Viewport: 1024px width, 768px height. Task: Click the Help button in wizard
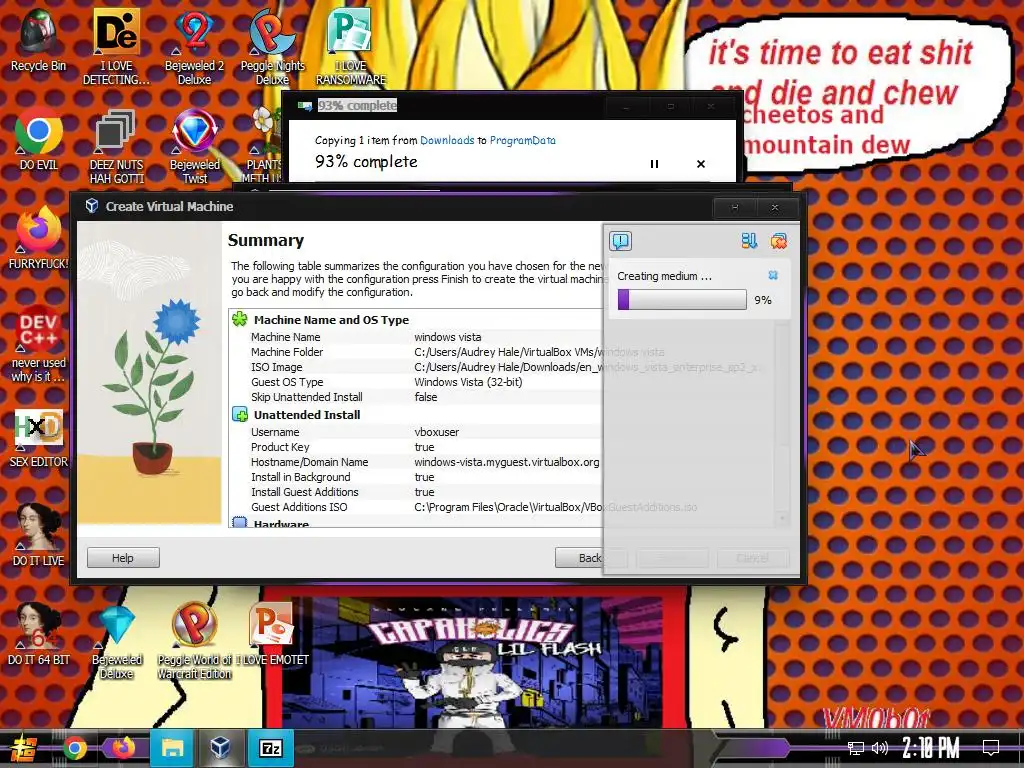click(x=123, y=558)
